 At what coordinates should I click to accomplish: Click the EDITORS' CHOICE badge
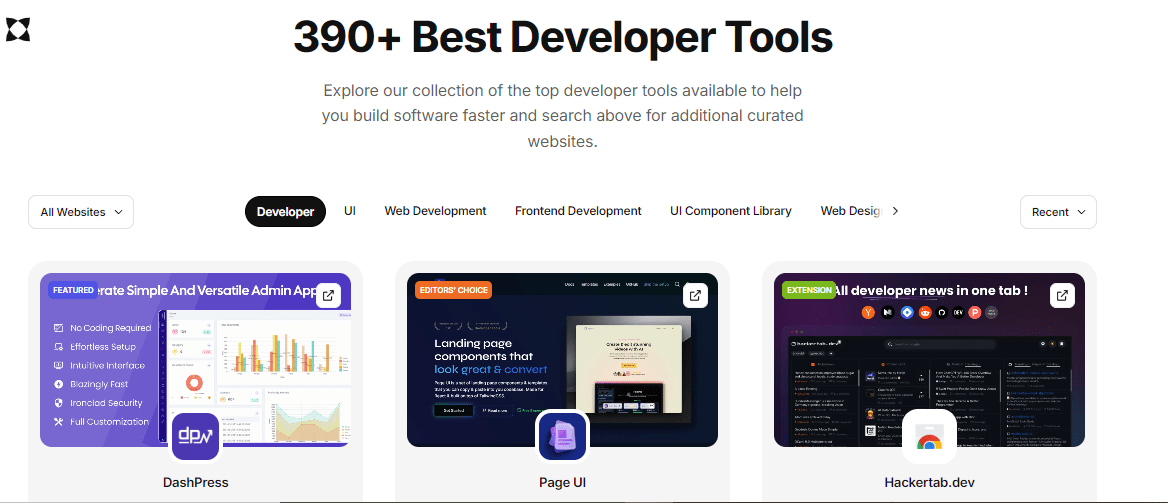(454, 290)
